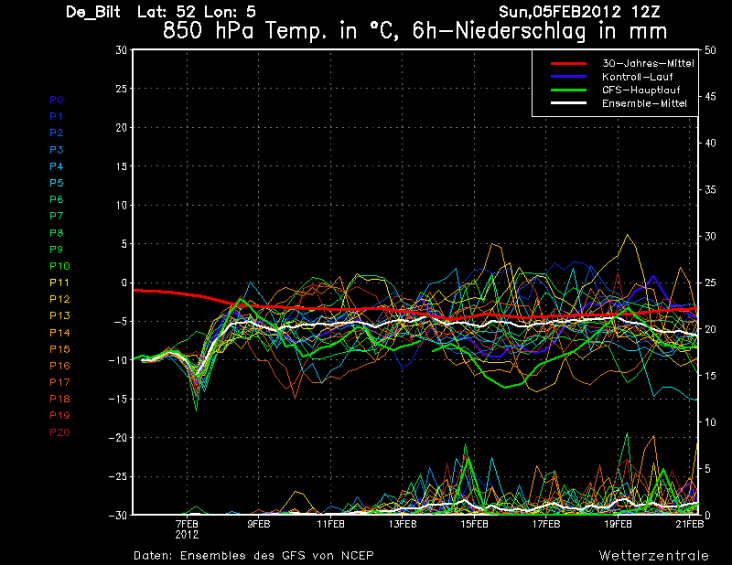Click the P4 label in member list
732x565 pixels.
[56, 166]
